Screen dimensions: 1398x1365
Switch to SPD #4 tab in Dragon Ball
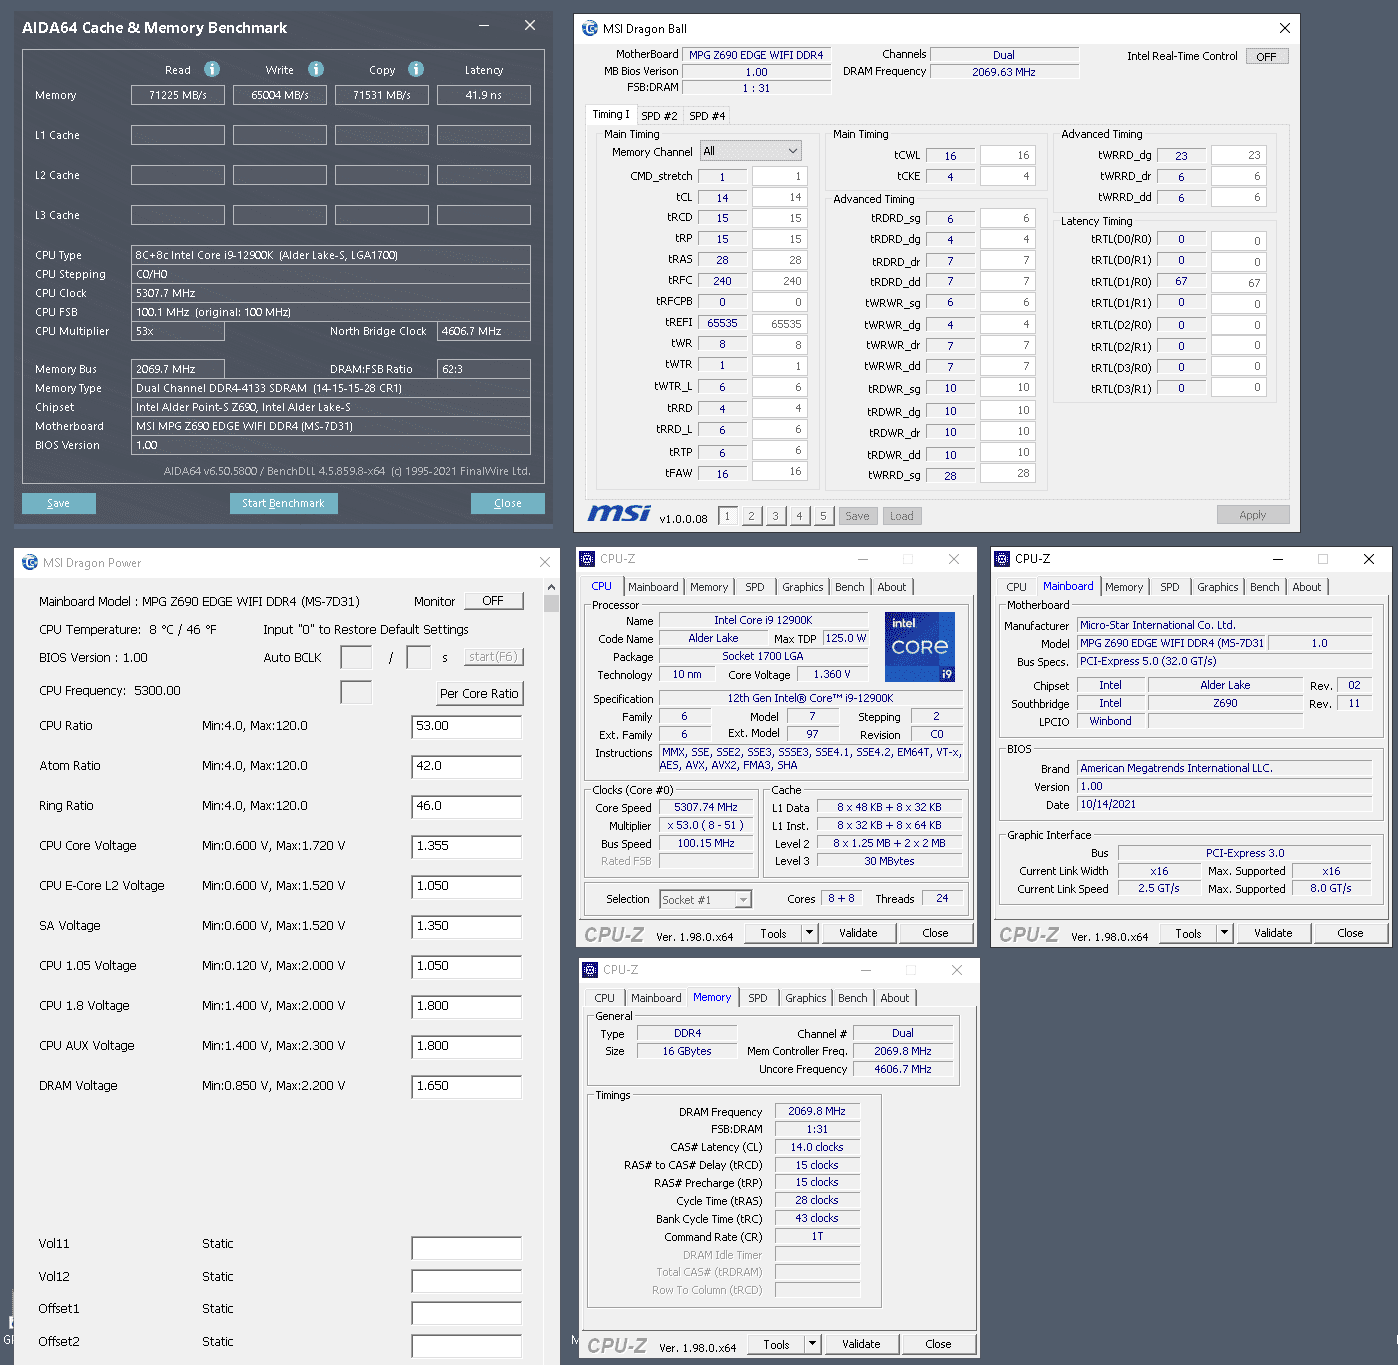pos(707,116)
